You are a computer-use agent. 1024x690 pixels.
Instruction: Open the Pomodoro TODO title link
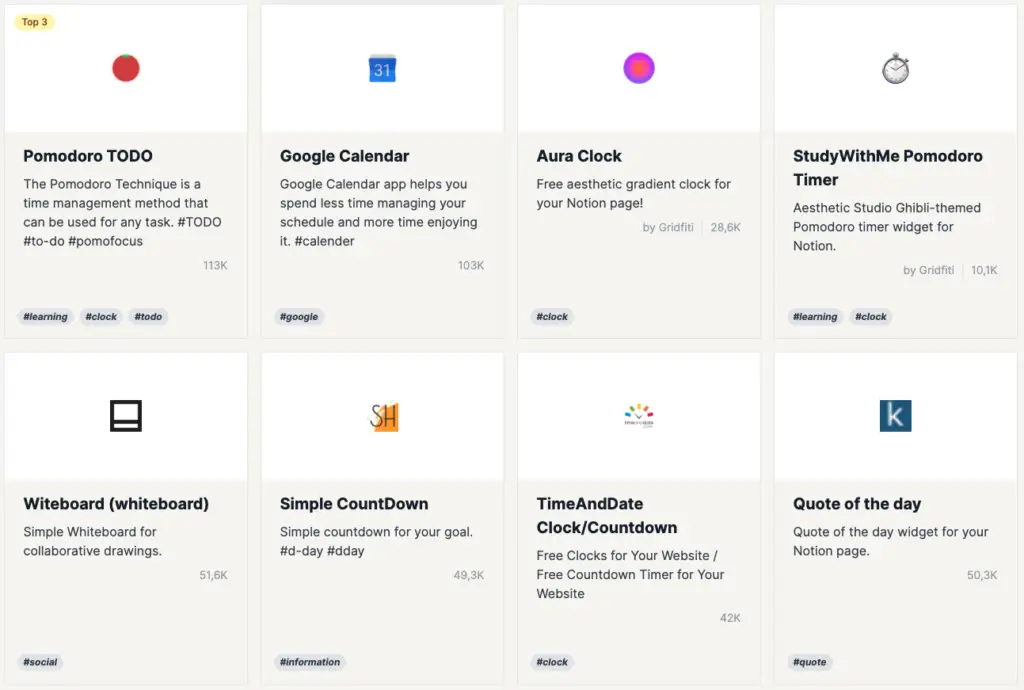point(88,156)
